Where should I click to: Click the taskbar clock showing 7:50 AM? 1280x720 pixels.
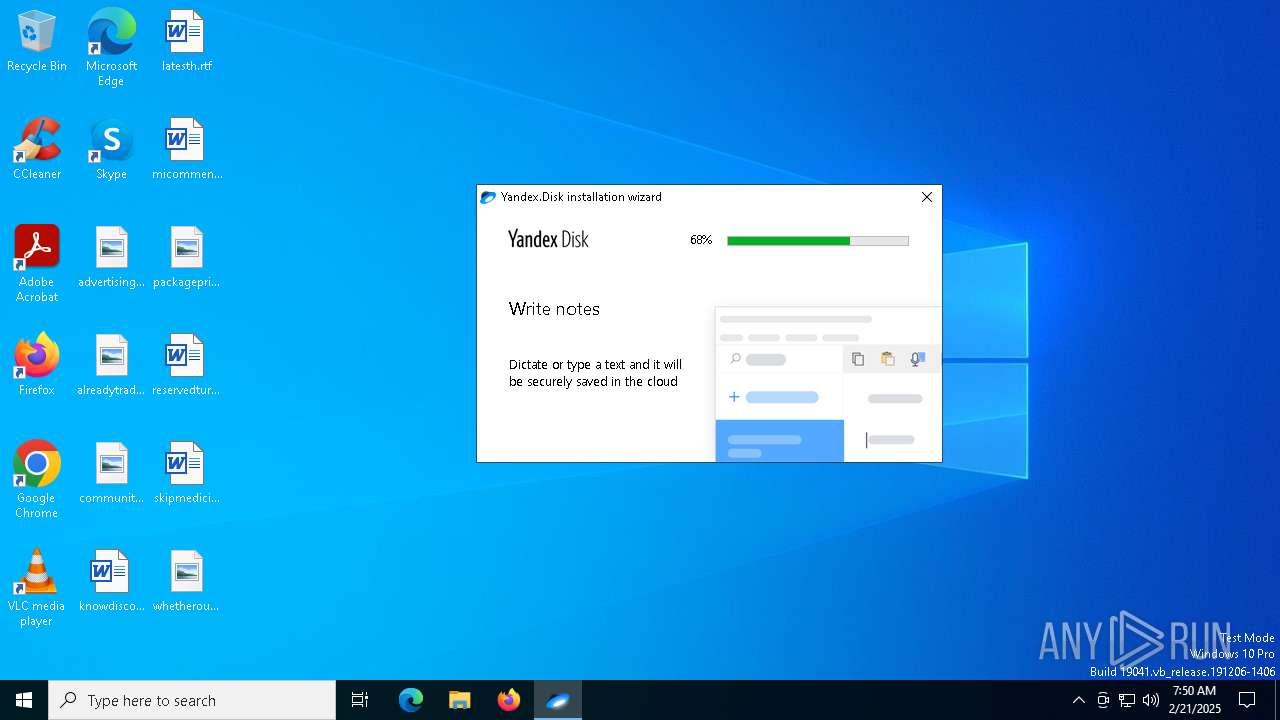(x=1194, y=700)
